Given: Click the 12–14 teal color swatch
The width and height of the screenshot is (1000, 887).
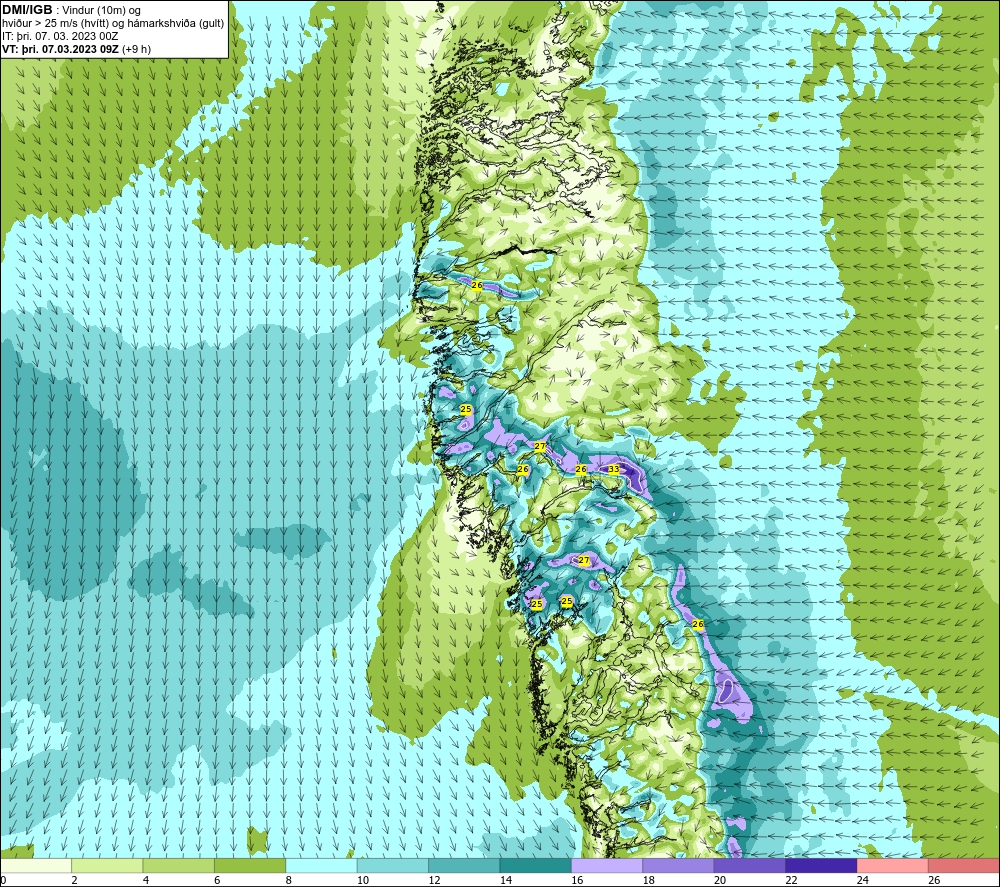Looking at the screenshot, I should (464, 866).
